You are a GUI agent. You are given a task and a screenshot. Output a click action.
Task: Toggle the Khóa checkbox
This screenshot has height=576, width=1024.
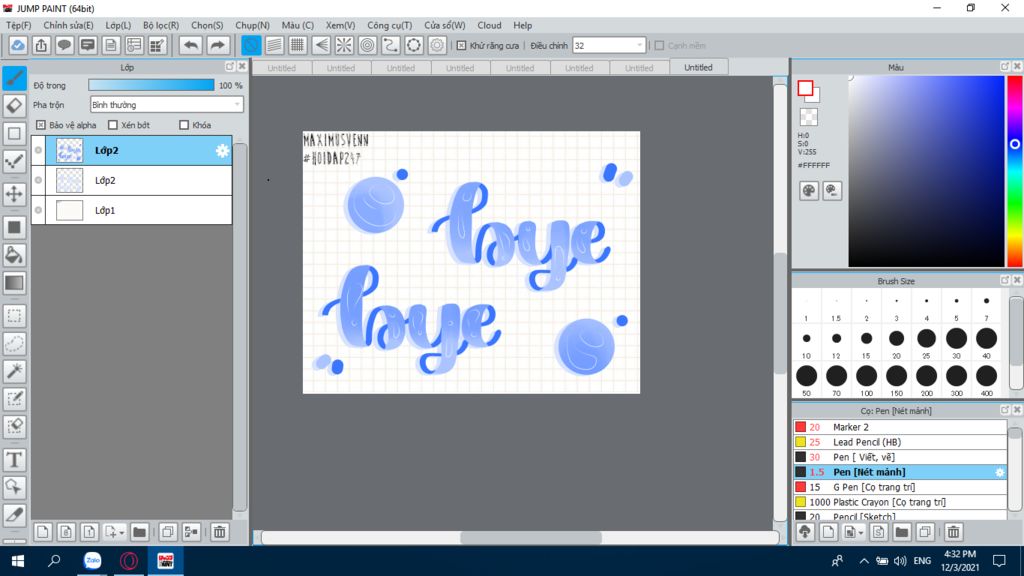184,125
